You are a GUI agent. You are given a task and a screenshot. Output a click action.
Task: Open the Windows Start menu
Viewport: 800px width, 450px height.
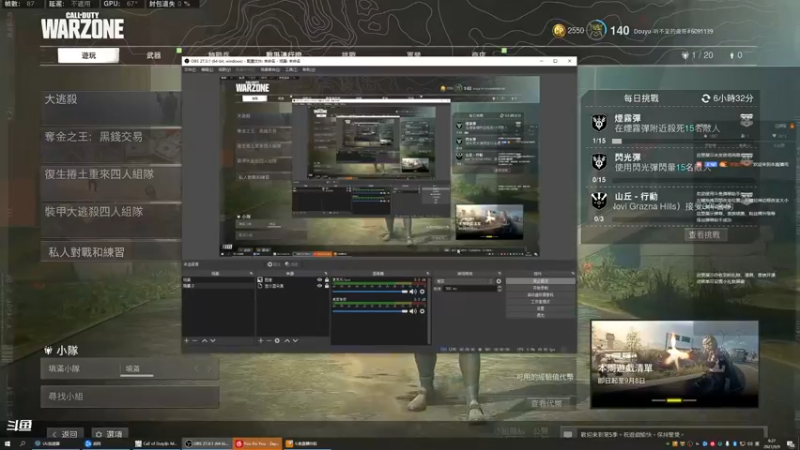[x=7, y=444]
